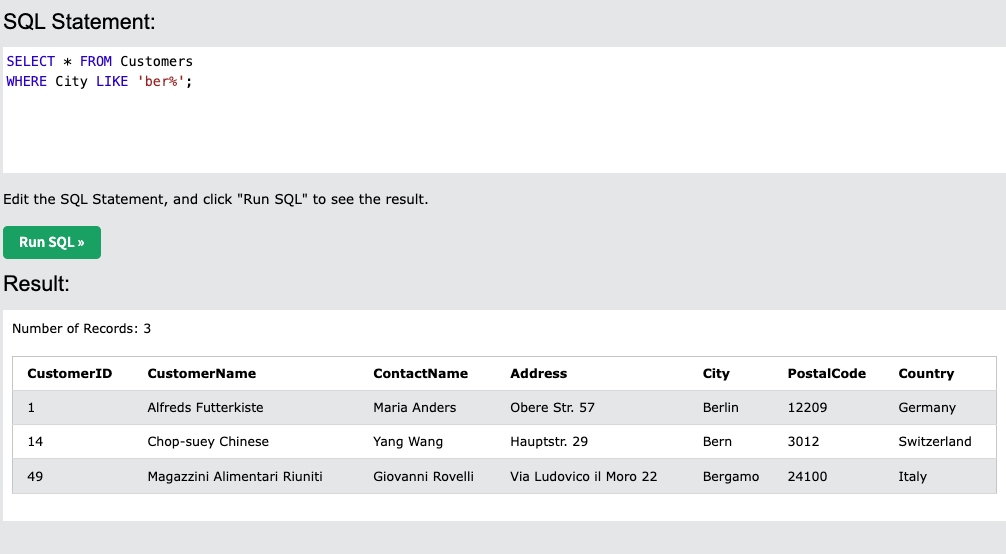Click the address Hauptstr. 29
1006x554 pixels.
549,442
